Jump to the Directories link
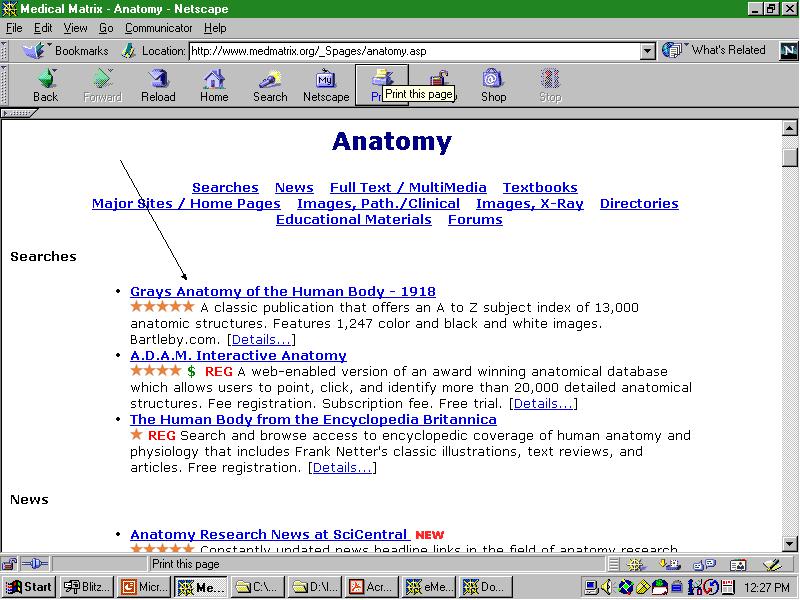The image size is (800, 600). (639, 204)
